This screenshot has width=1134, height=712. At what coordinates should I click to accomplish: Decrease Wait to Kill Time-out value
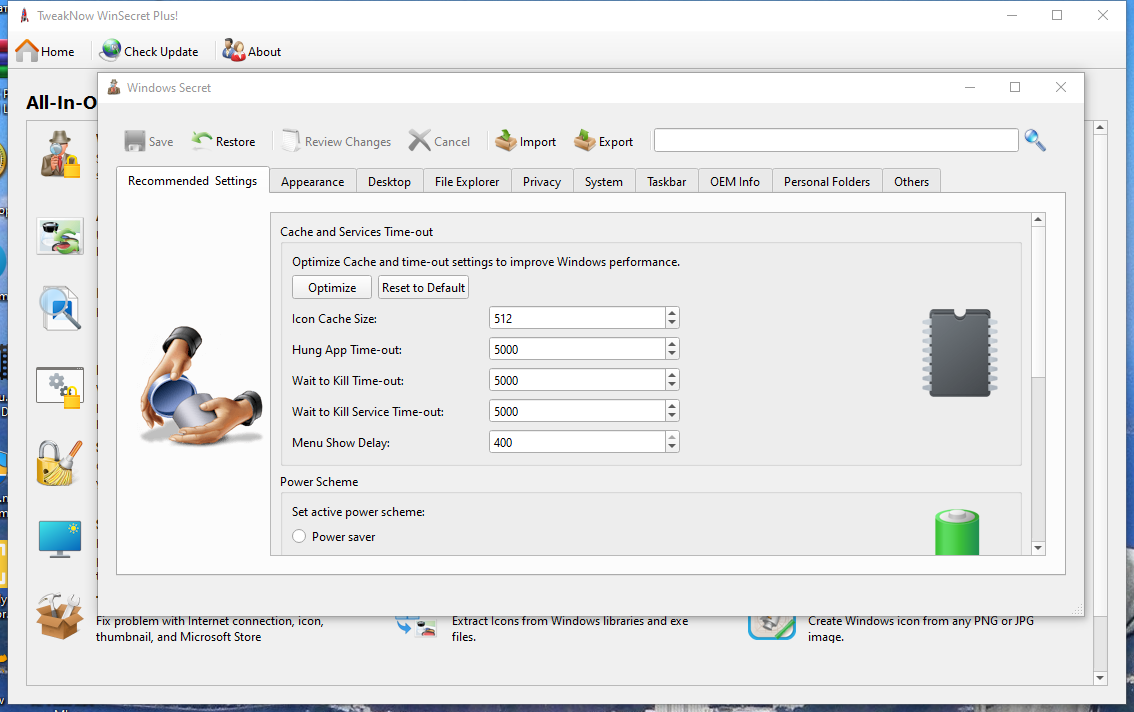pyautogui.click(x=672, y=386)
